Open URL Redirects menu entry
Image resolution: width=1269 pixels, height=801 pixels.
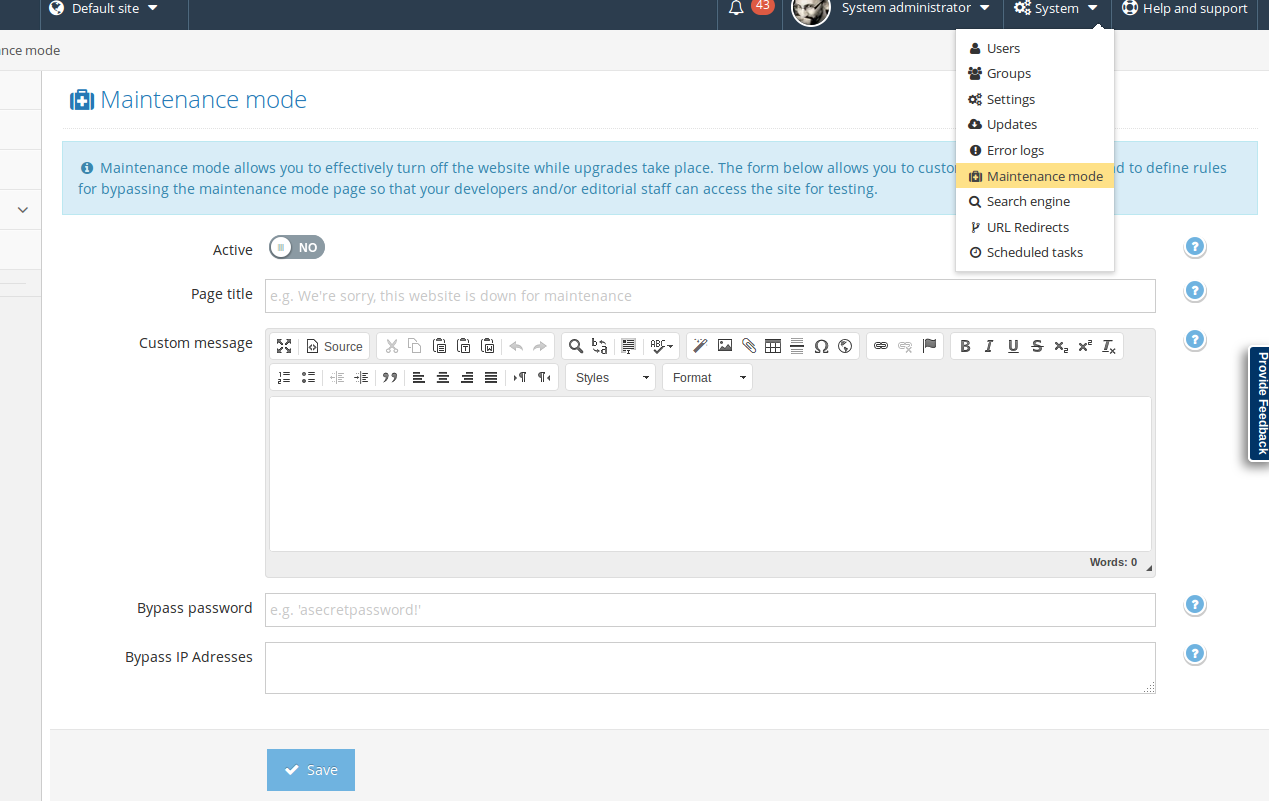tap(1035, 227)
